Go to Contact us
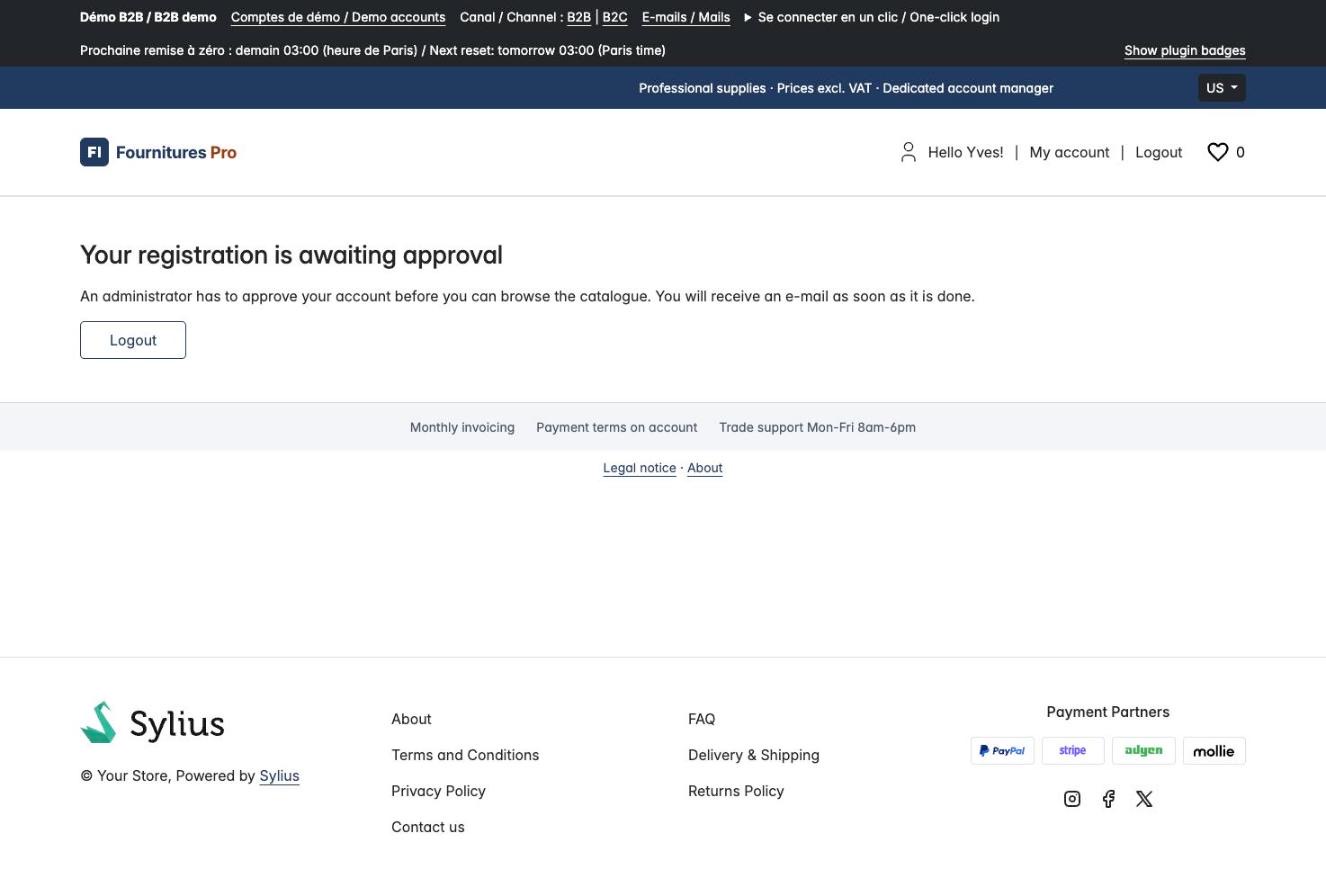The height and width of the screenshot is (896, 1326). [428, 827]
